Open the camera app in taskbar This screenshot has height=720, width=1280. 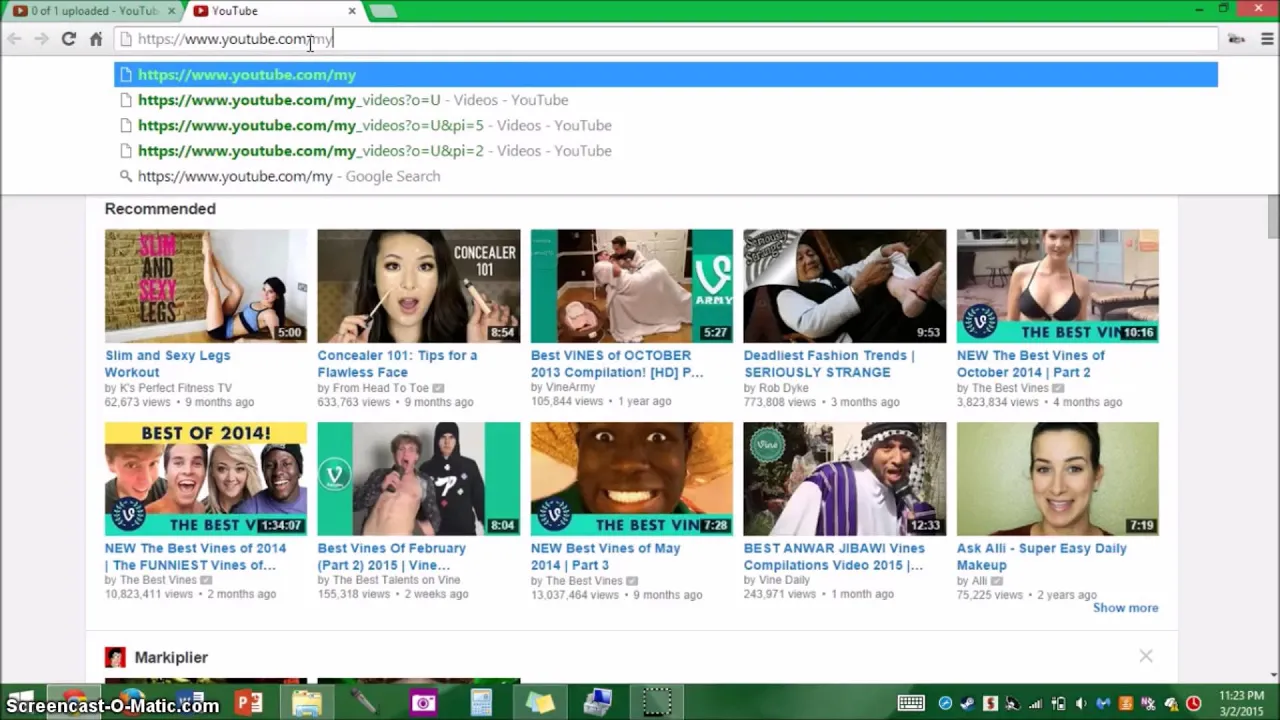pos(423,703)
